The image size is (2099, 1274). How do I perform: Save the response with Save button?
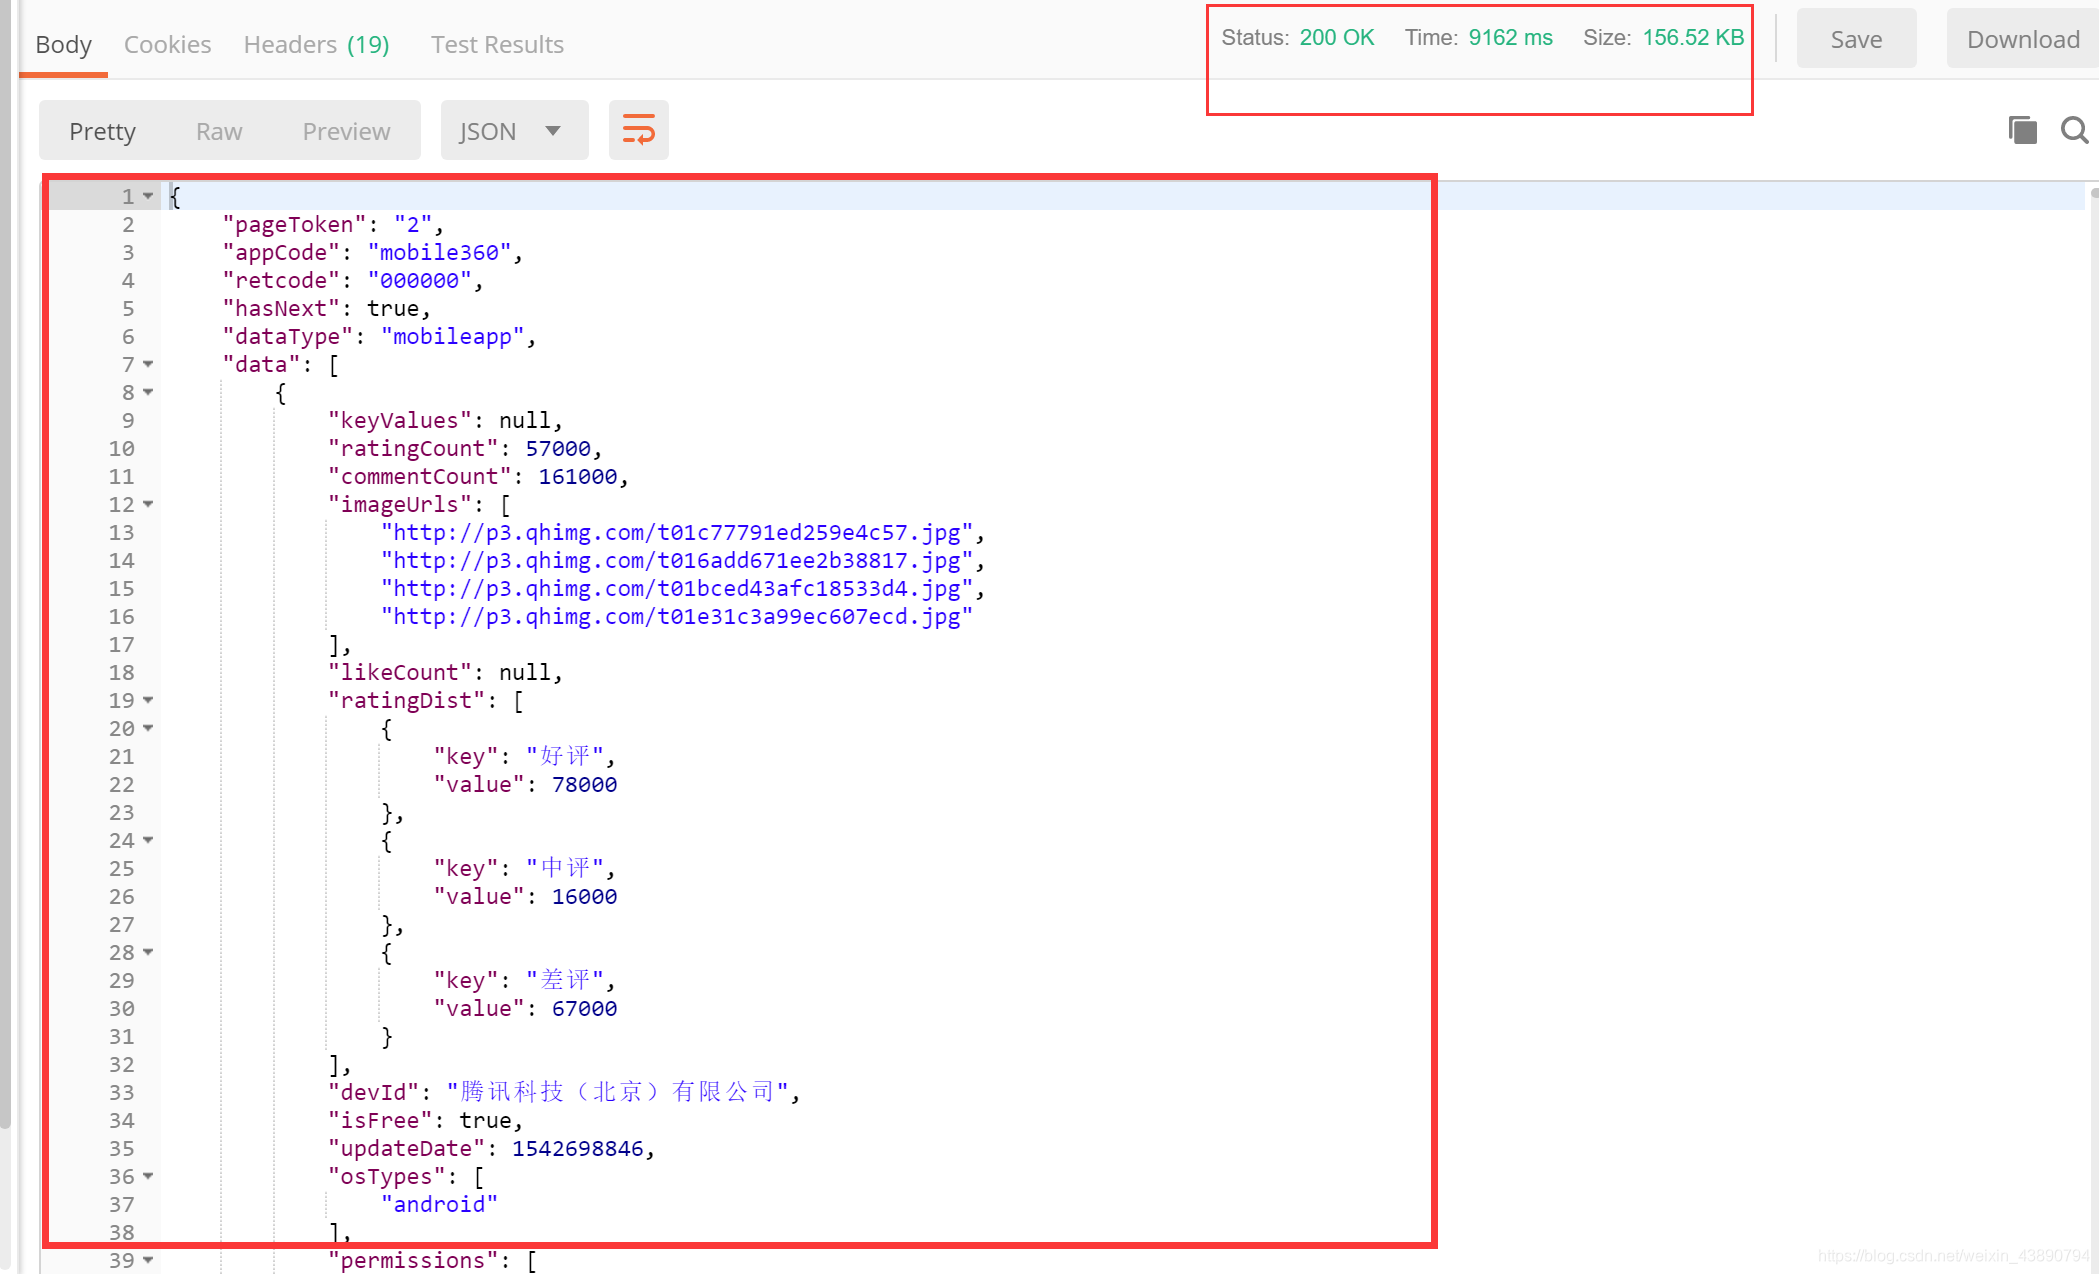1856,39
